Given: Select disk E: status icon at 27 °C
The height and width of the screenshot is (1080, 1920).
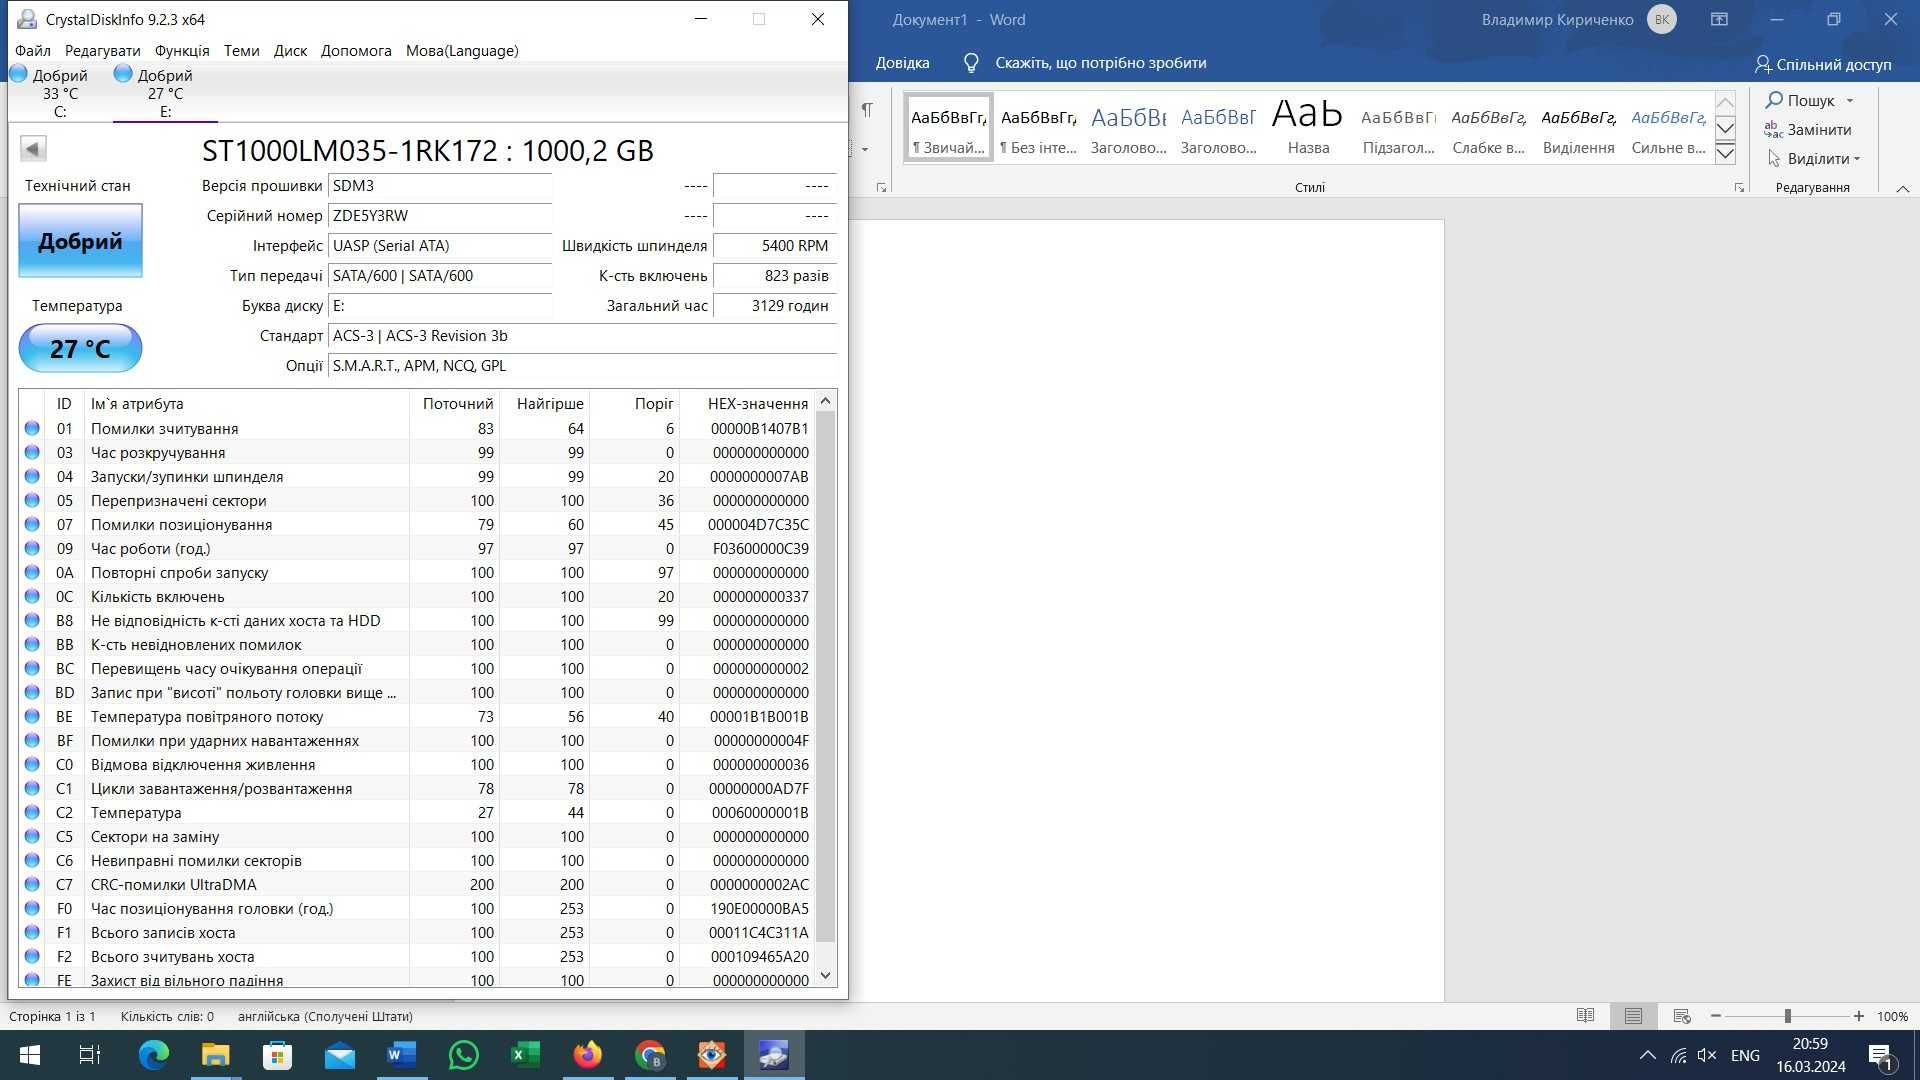Looking at the screenshot, I should pos(123,74).
